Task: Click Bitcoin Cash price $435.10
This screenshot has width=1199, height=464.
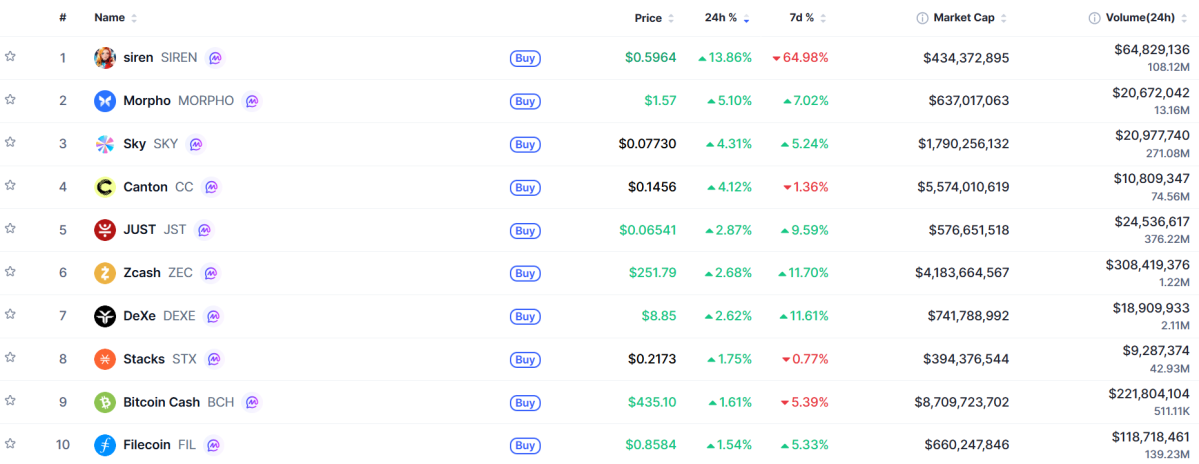Action: click(652, 402)
